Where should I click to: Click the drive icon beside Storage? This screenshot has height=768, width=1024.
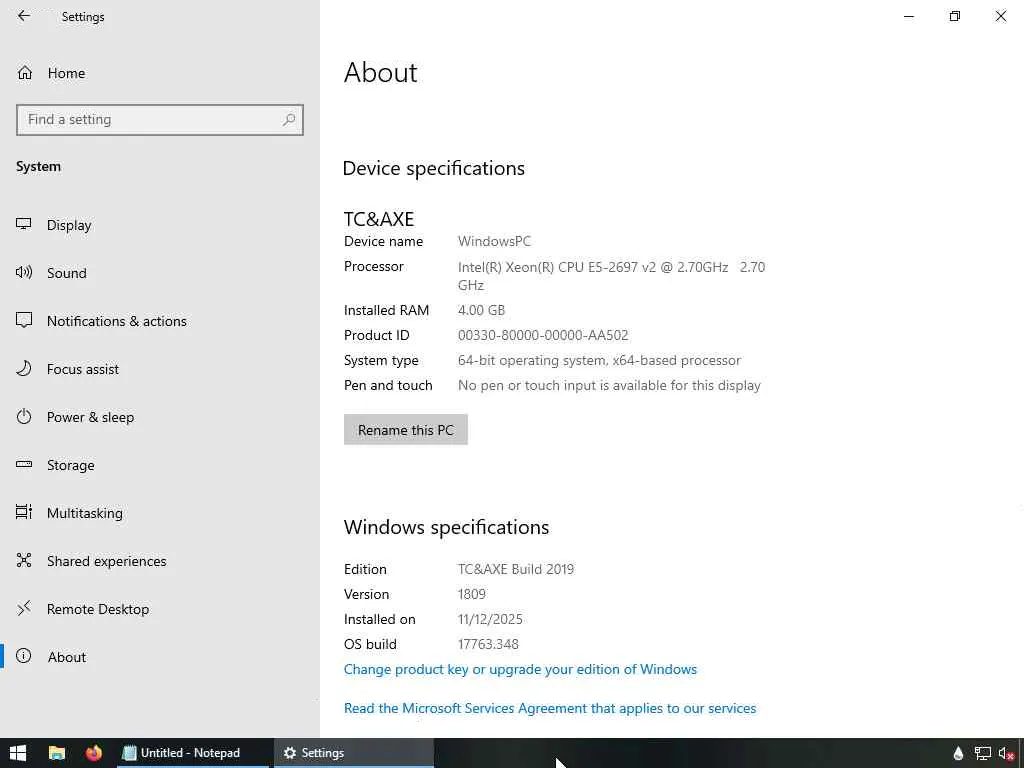[x=24, y=464]
